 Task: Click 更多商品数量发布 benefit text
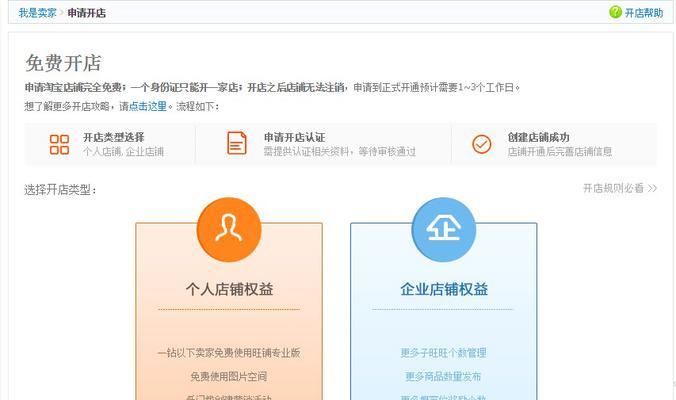[x=443, y=376]
